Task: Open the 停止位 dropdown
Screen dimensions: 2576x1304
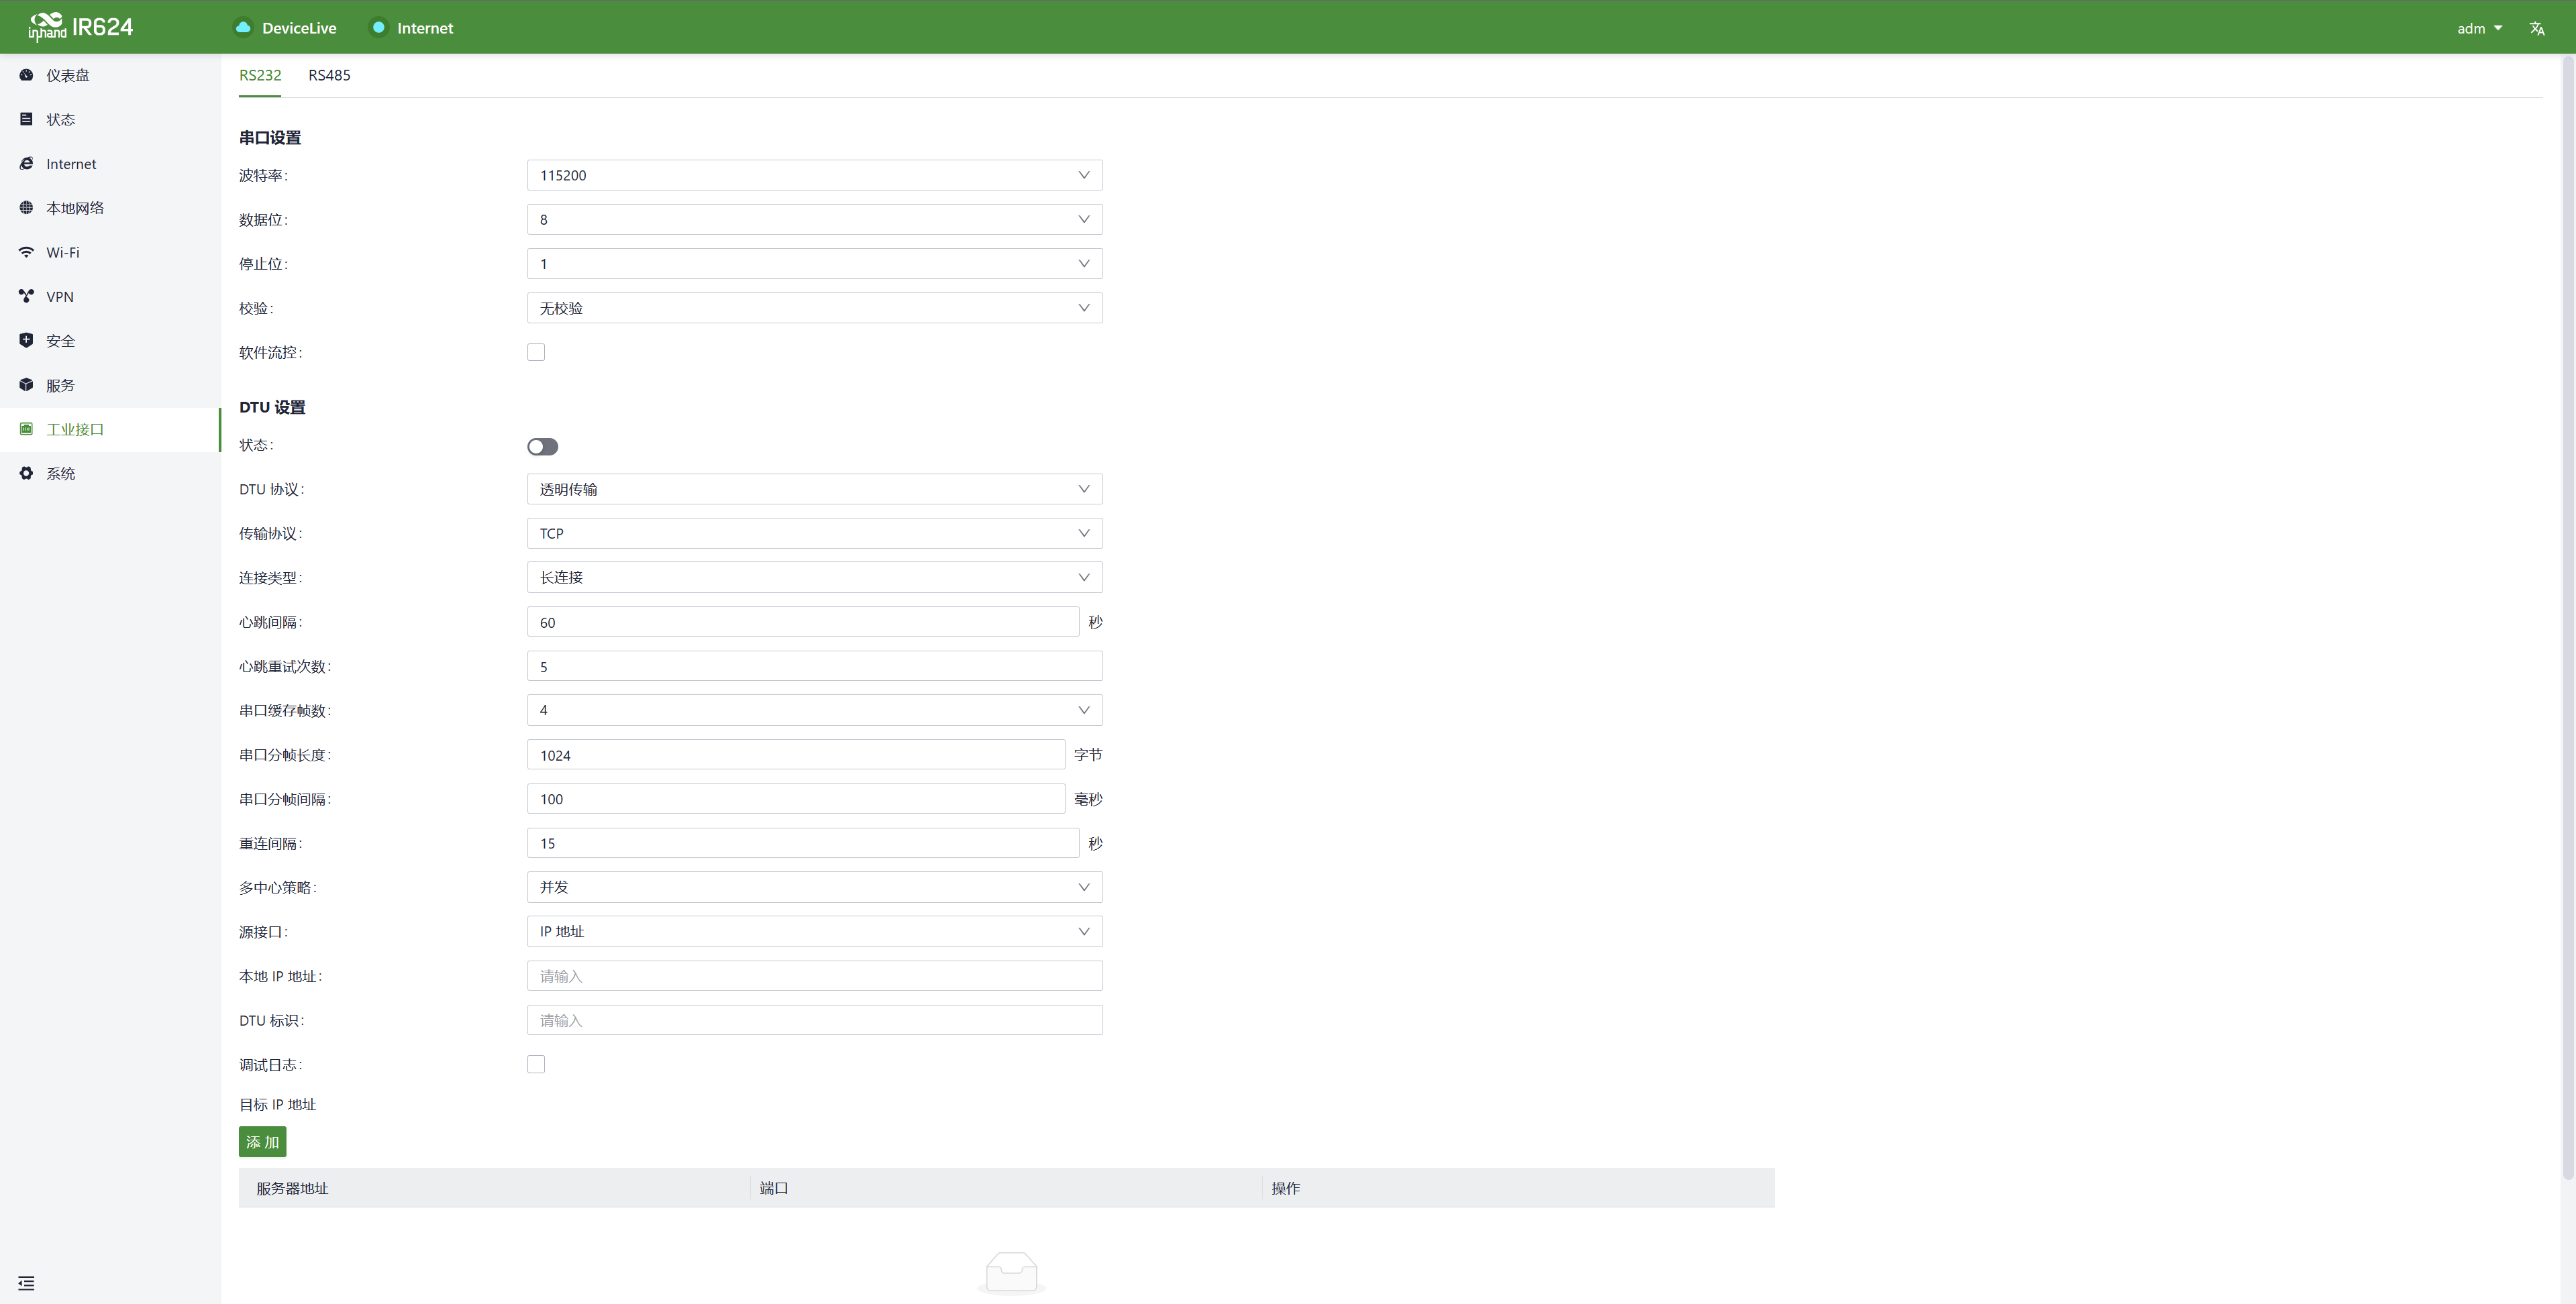Action: click(814, 263)
